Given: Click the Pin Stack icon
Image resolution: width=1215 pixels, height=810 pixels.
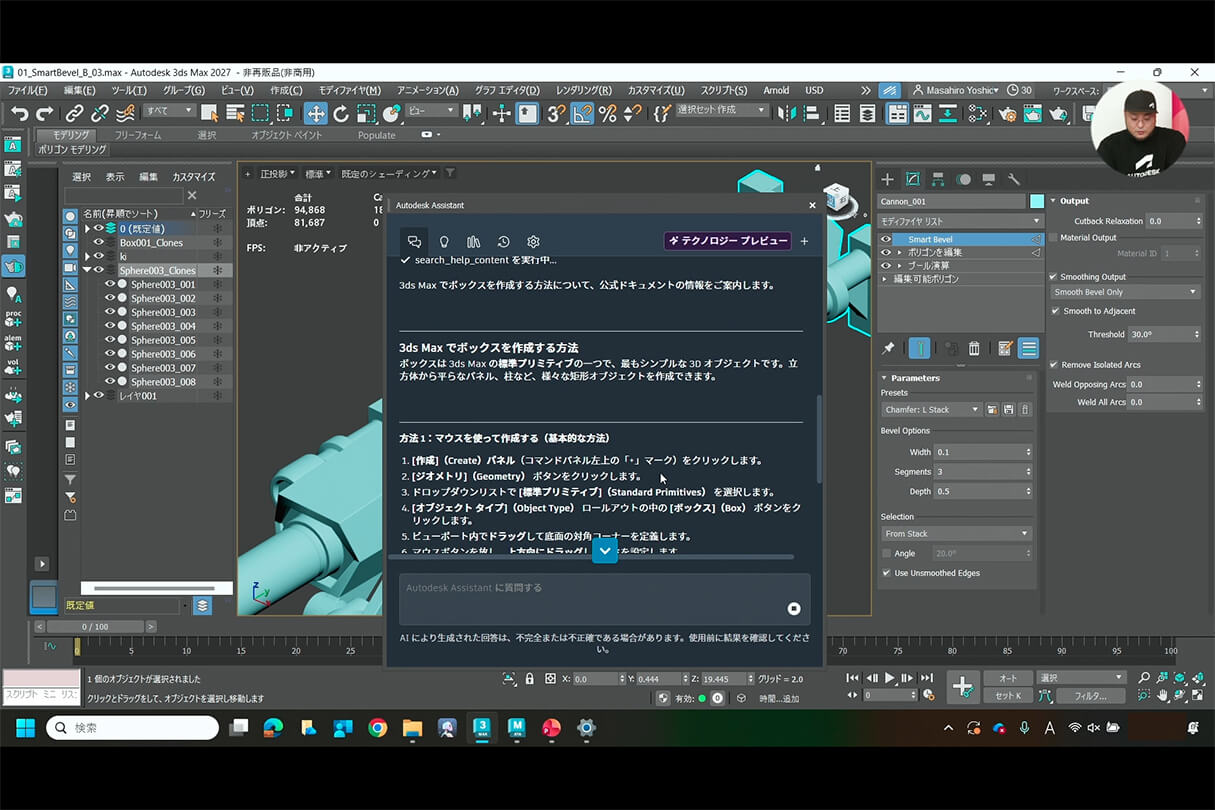Looking at the screenshot, I should point(888,348).
